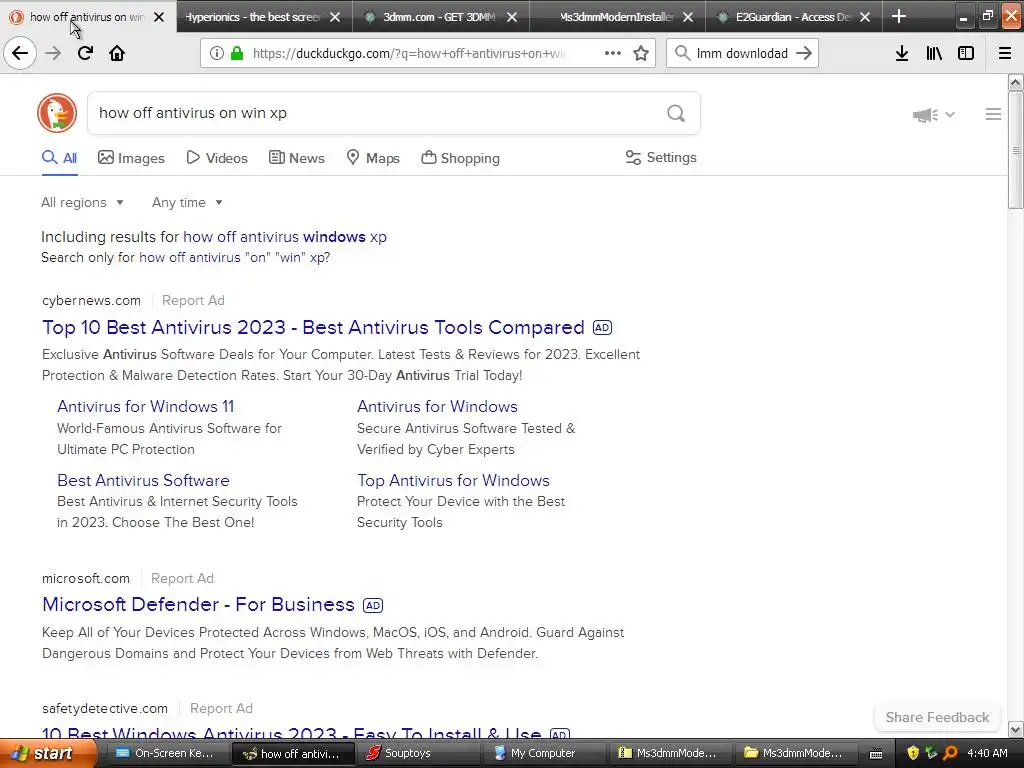This screenshot has width=1024, height=768.
Task: Close the Hyperionics tab
Action: [335, 17]
